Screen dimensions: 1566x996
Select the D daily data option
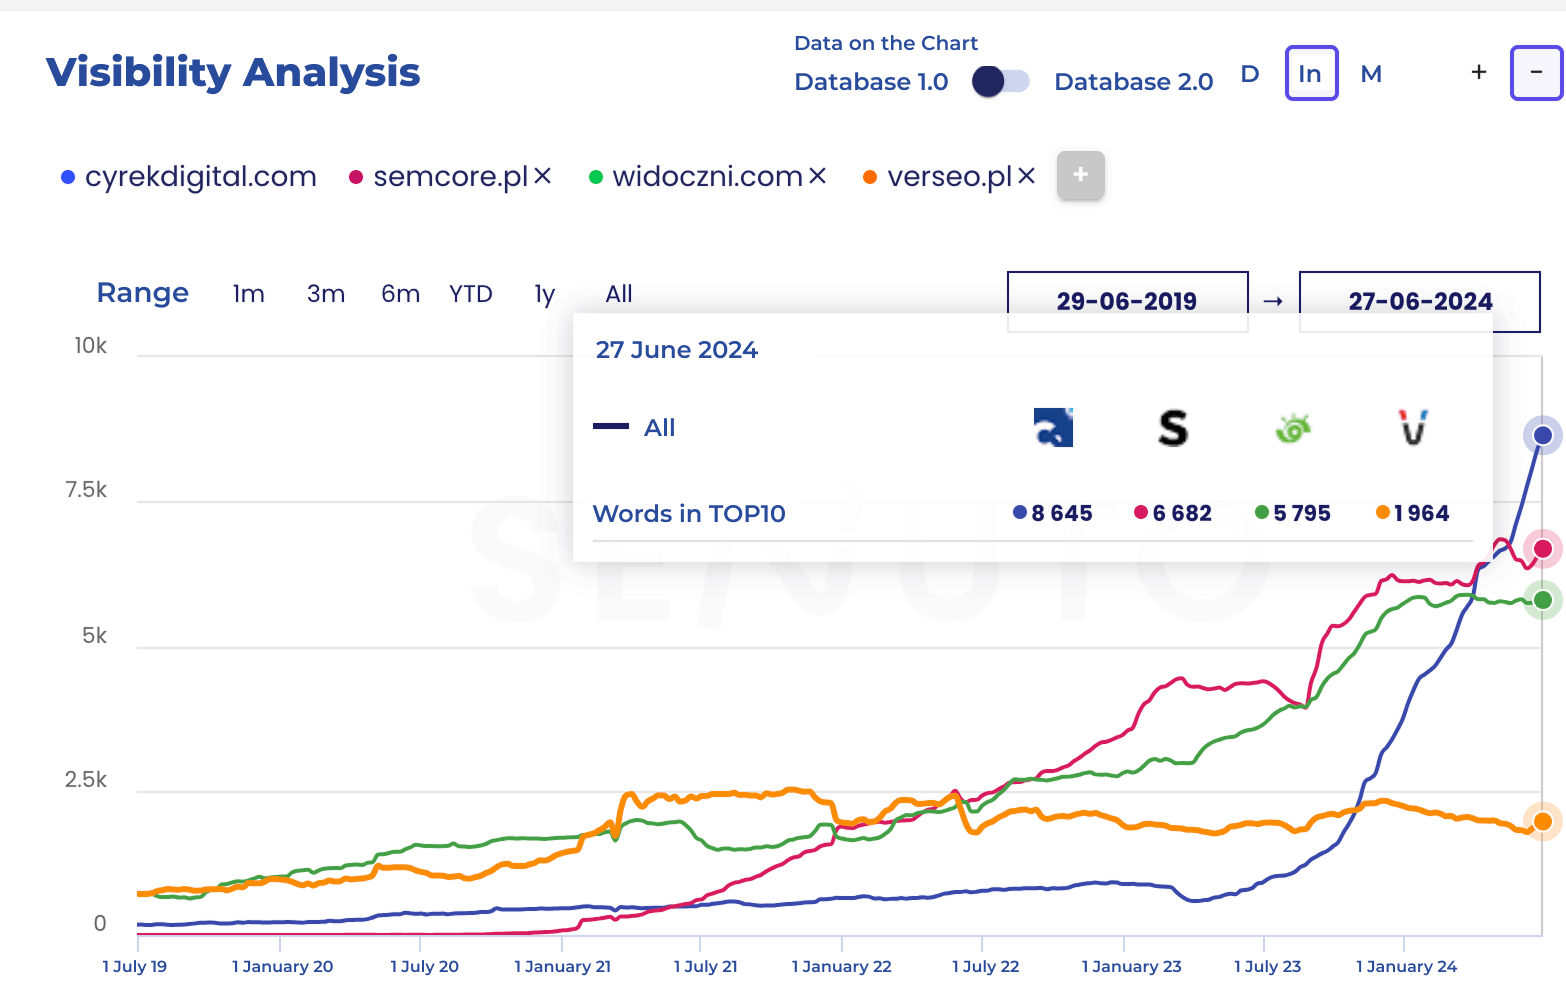point(1250,74)
